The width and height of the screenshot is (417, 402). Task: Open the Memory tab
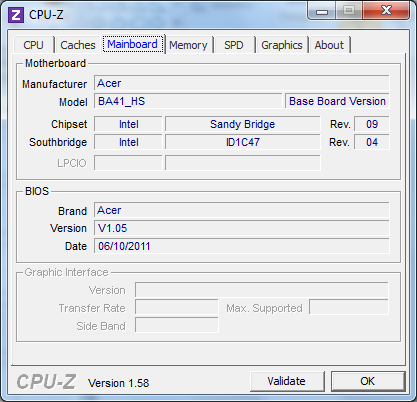point(188,45)
